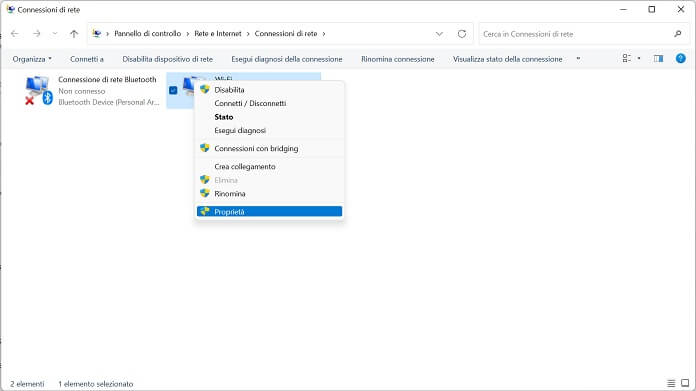Minimize the Connessioni di rete window
Screen dimensions: 696x391
point(623,9)
